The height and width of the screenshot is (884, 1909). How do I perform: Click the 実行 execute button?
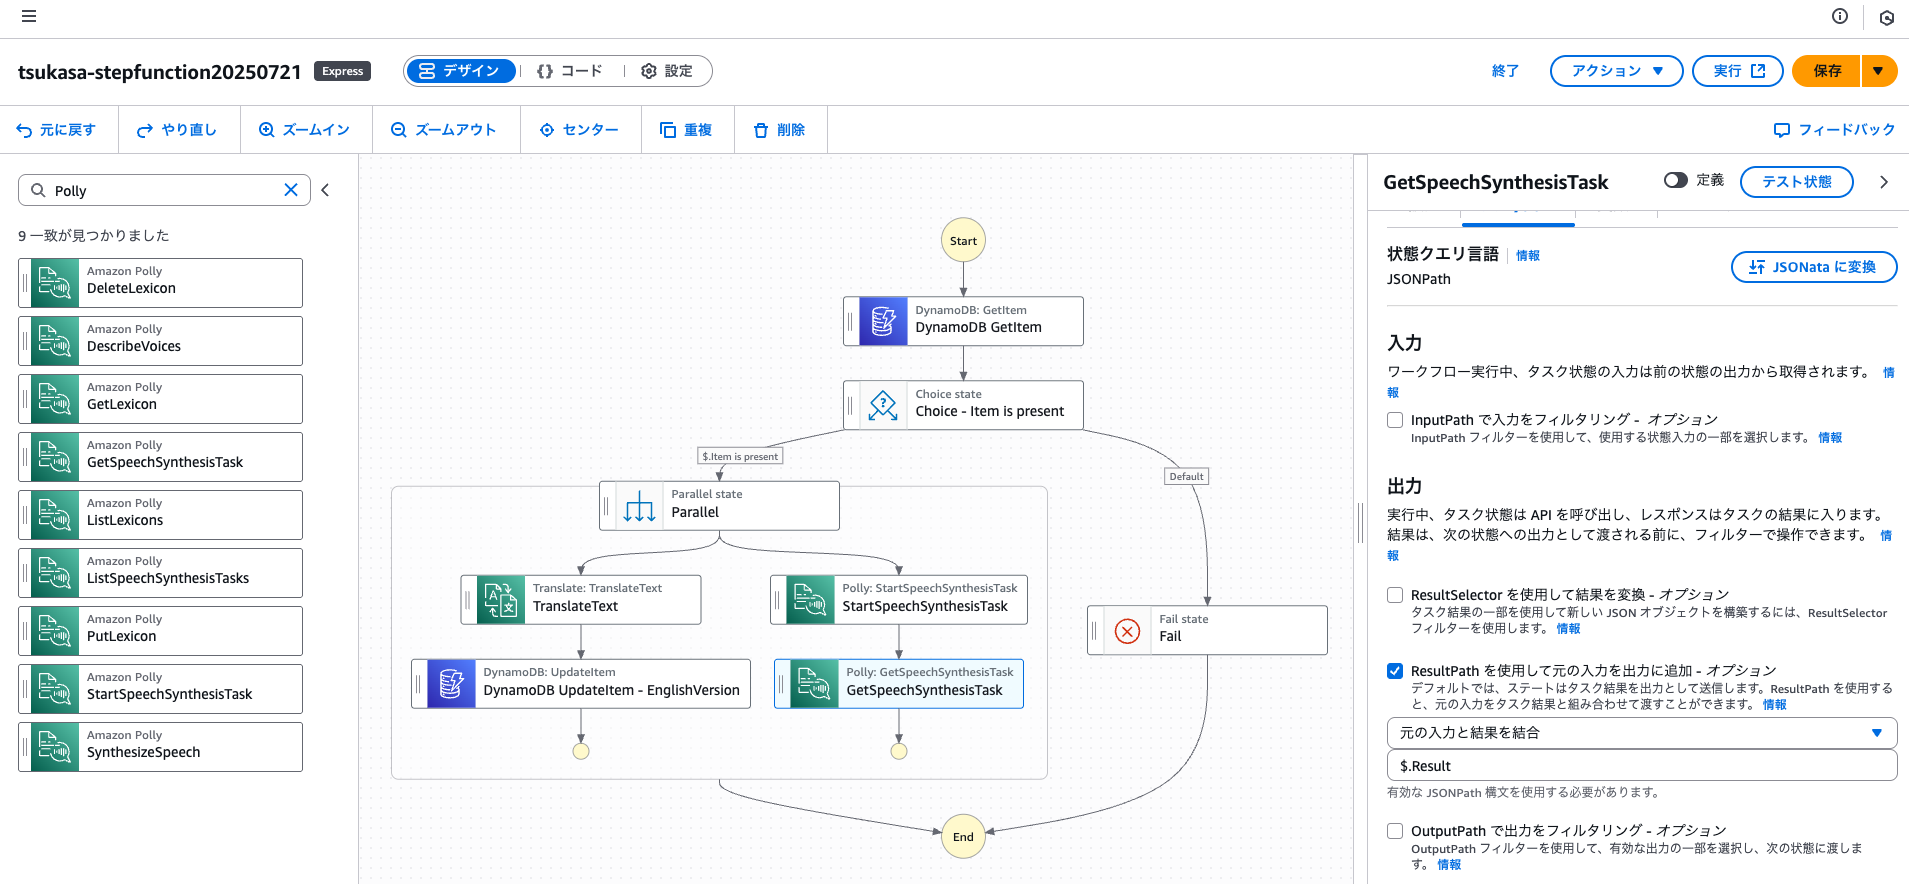pyautogui.click(x=1738, y=71)
